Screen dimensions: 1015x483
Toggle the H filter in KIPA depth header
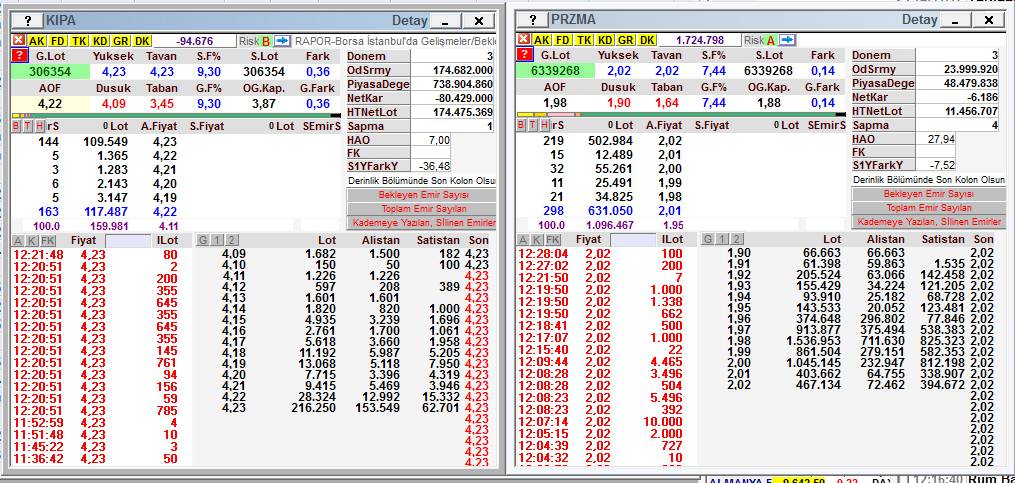pyautogui.click(x=39, y=125)
